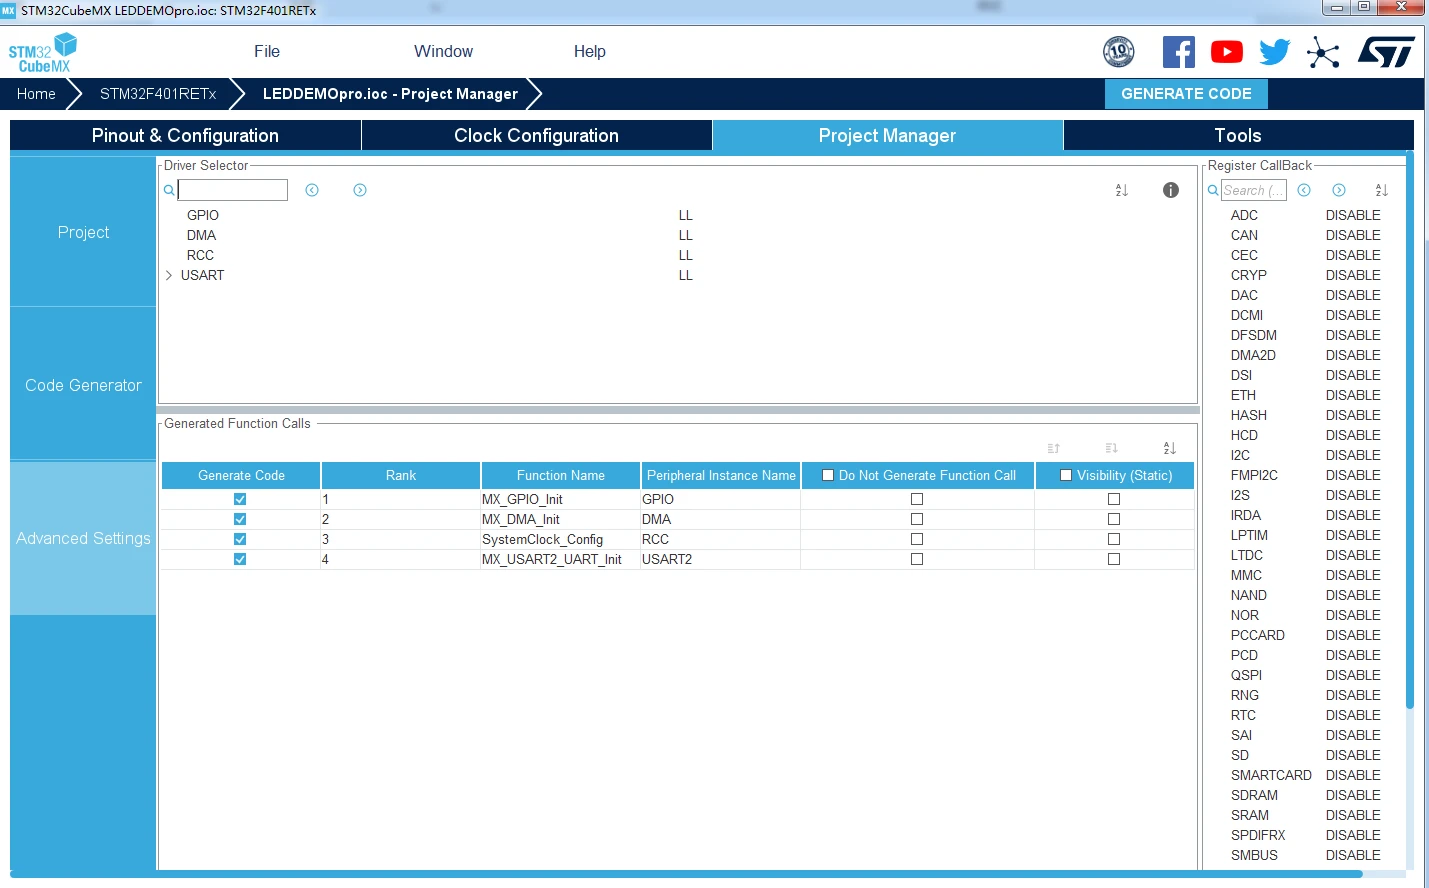
Task: Enable static visibility for MX_GPIO_Init
Action: (x=1114, y=499)
